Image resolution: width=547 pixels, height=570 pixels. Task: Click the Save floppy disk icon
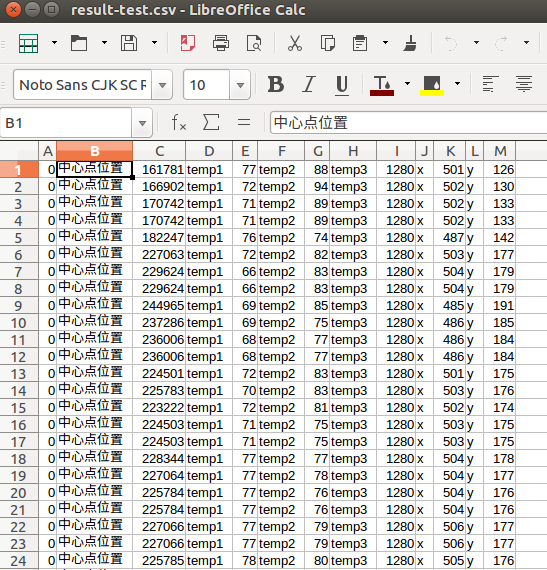(129, 43)
